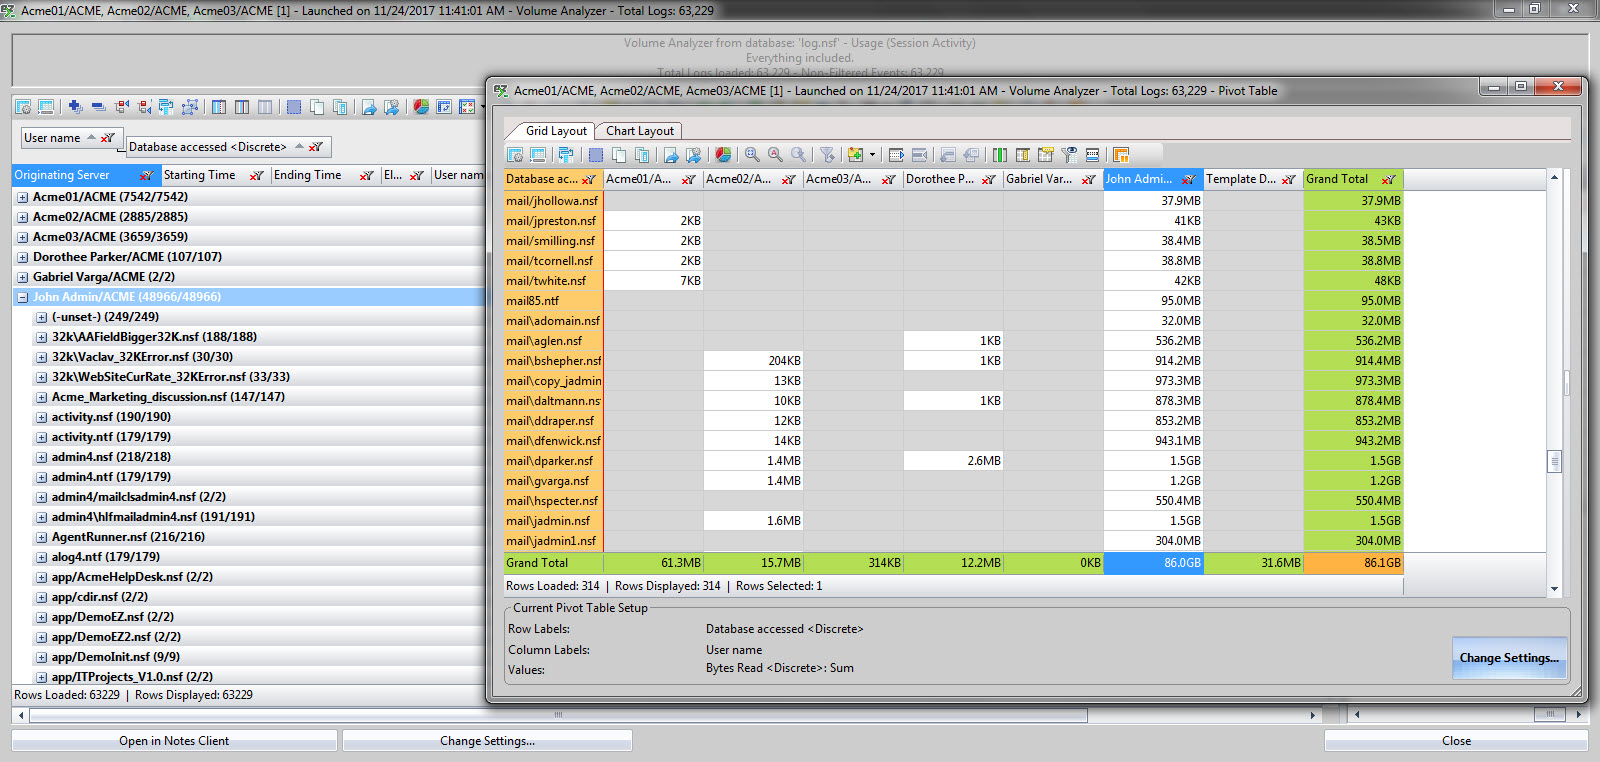Click the funnel filter icon in Pivot Table toolbar
Viewport: 1600px width, 762px height.
point(827,155)
